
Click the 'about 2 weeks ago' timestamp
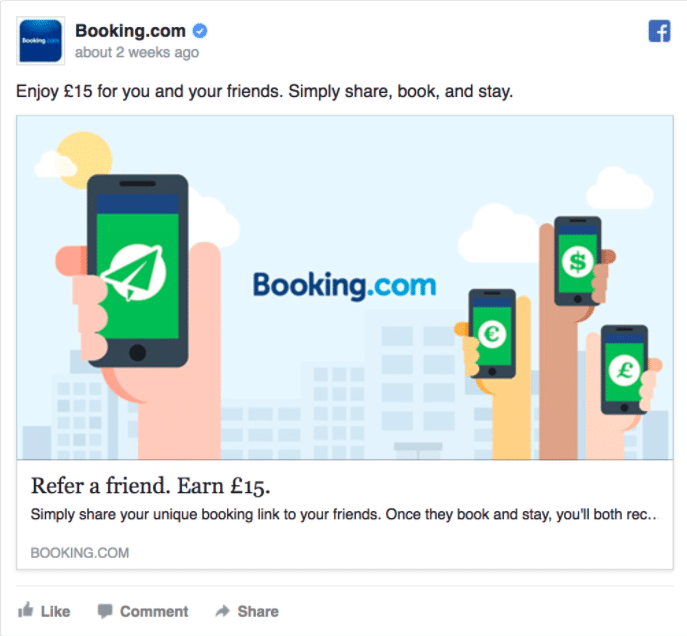pyautogui.click(x=137, y=53)
